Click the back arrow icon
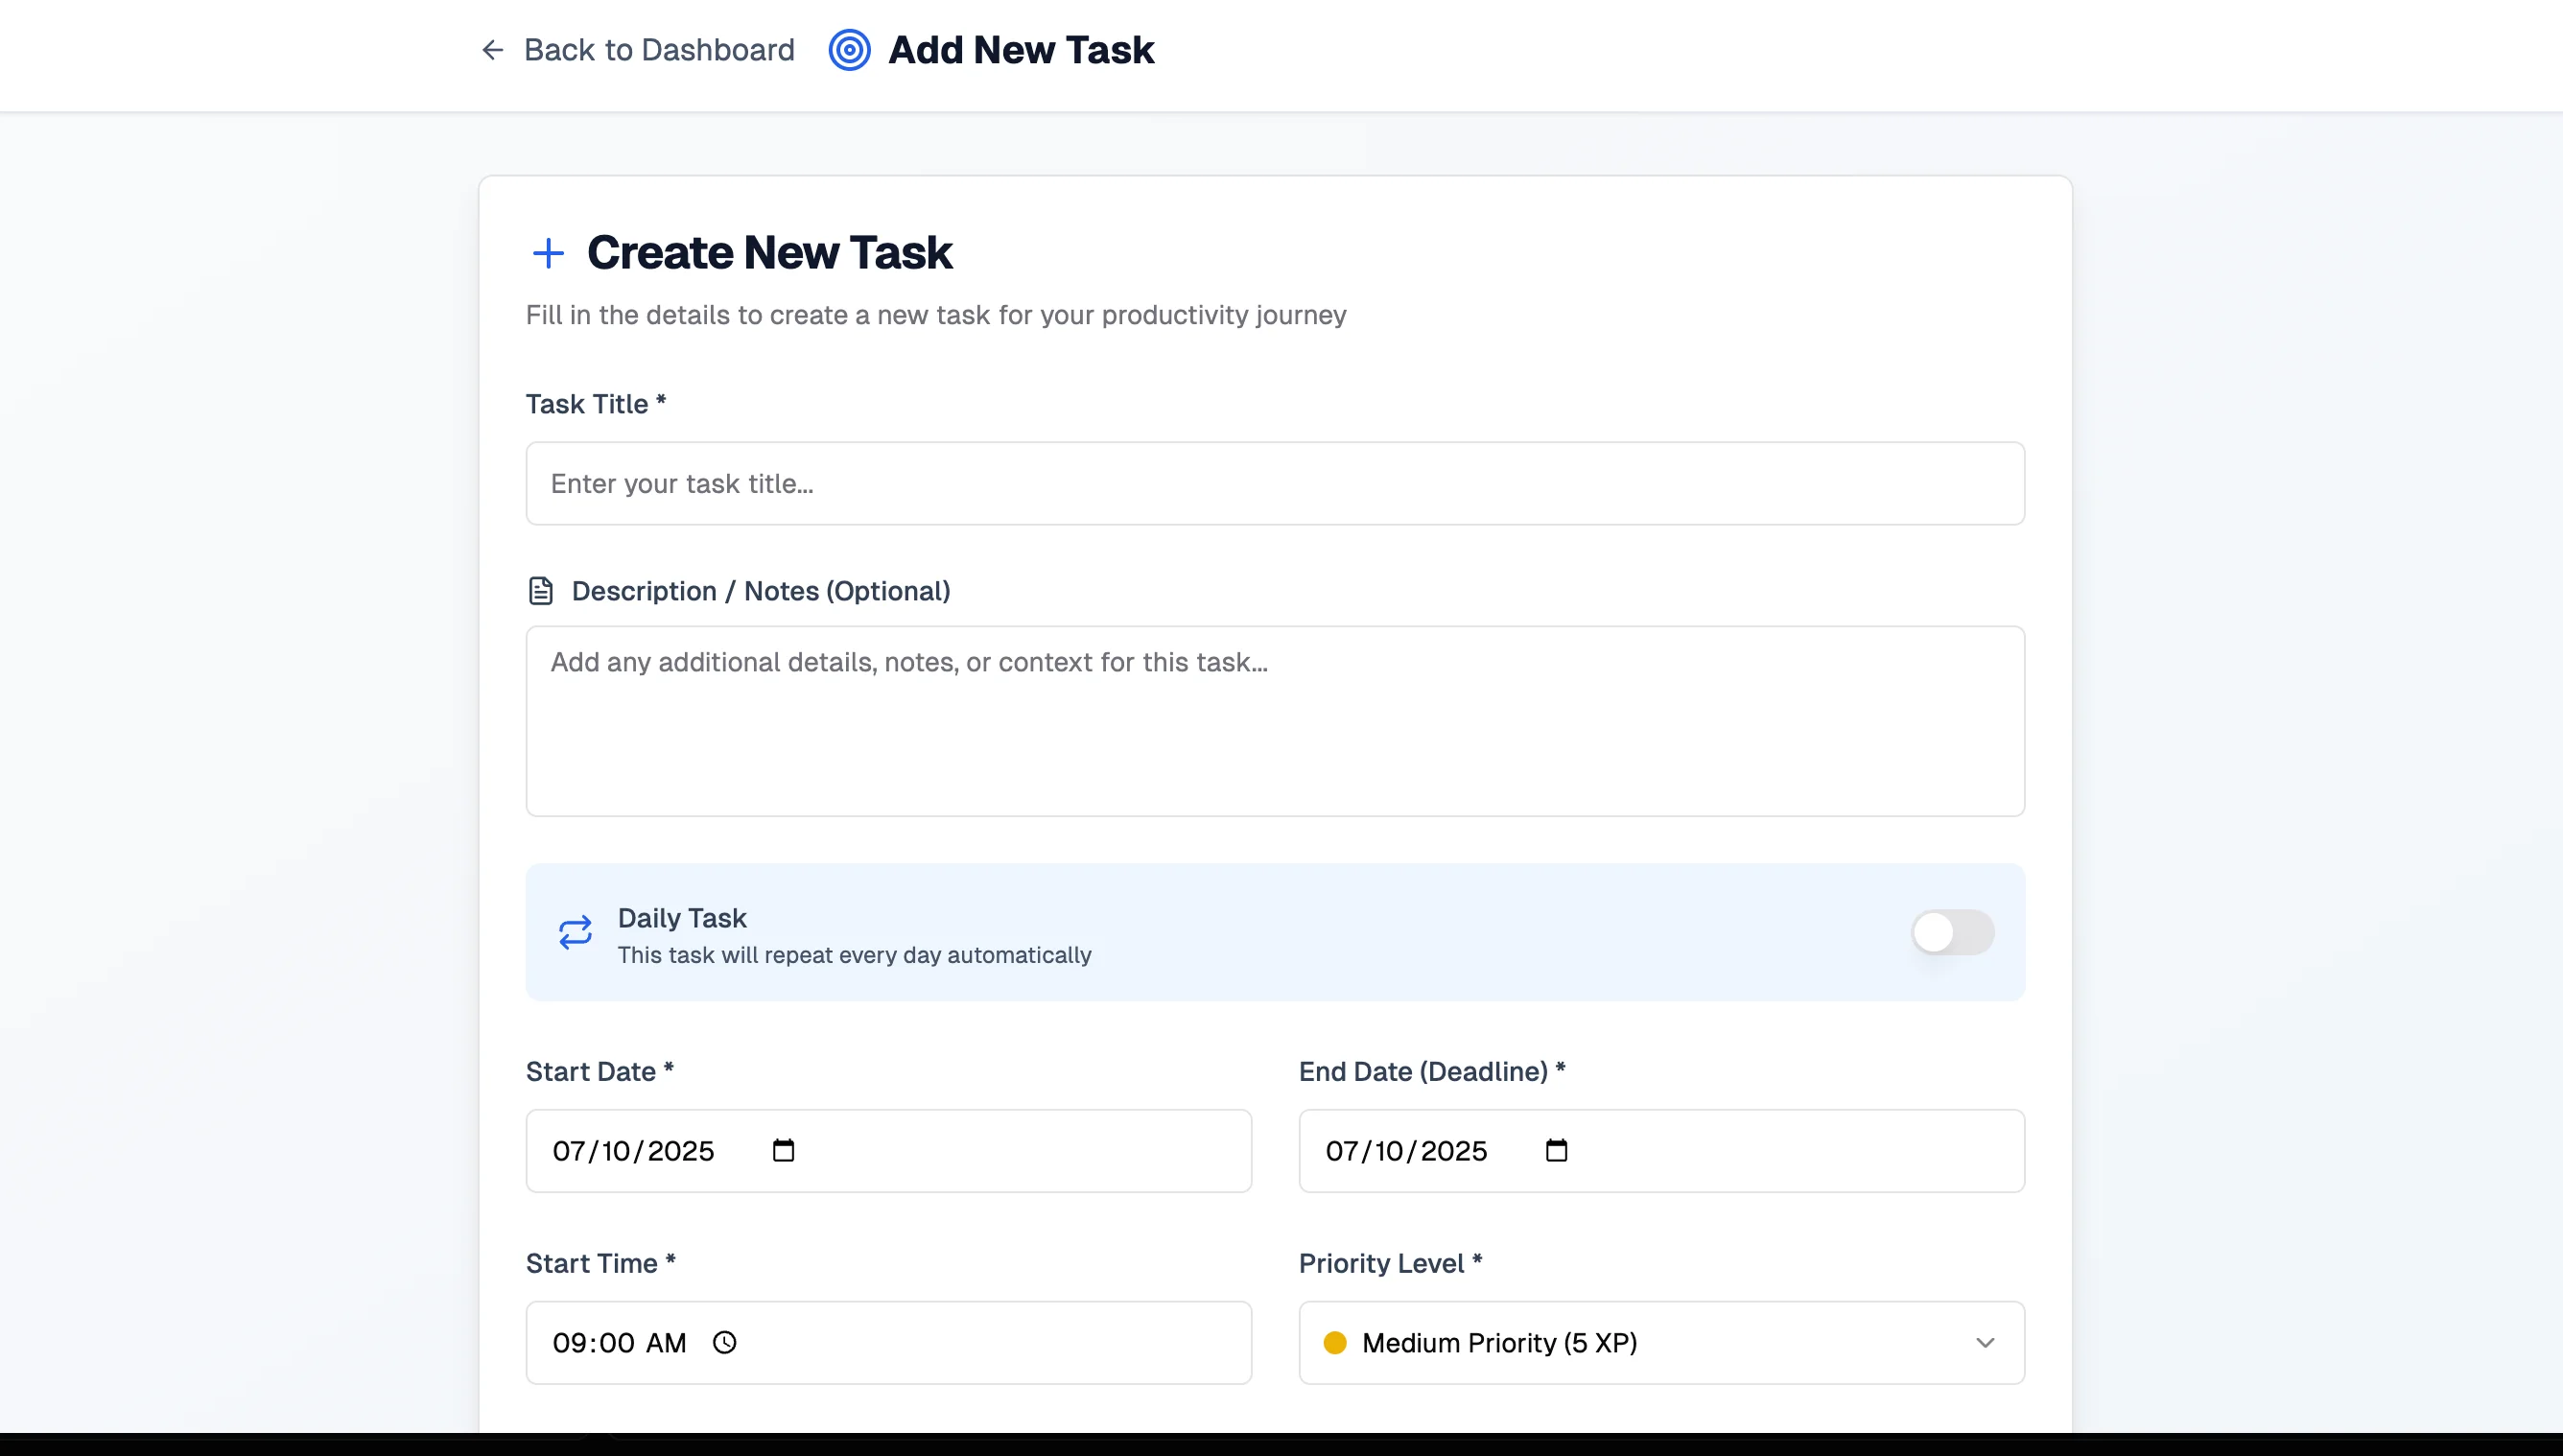 point(491,50)
